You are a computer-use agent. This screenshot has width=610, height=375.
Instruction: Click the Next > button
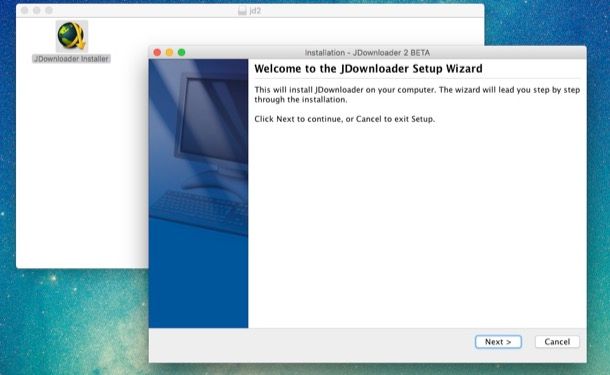pyautogui.click(x=498, y=342)
